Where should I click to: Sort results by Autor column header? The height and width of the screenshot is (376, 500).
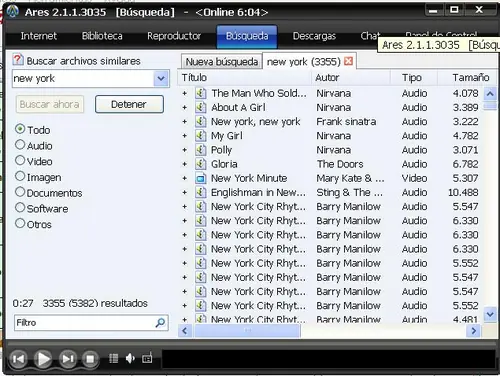pyautogui.click(x=351, y=78)
